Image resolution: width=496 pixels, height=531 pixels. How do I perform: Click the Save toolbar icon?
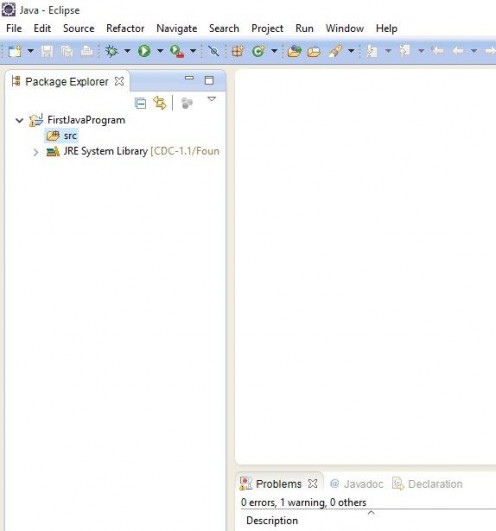tap(47, 51)
